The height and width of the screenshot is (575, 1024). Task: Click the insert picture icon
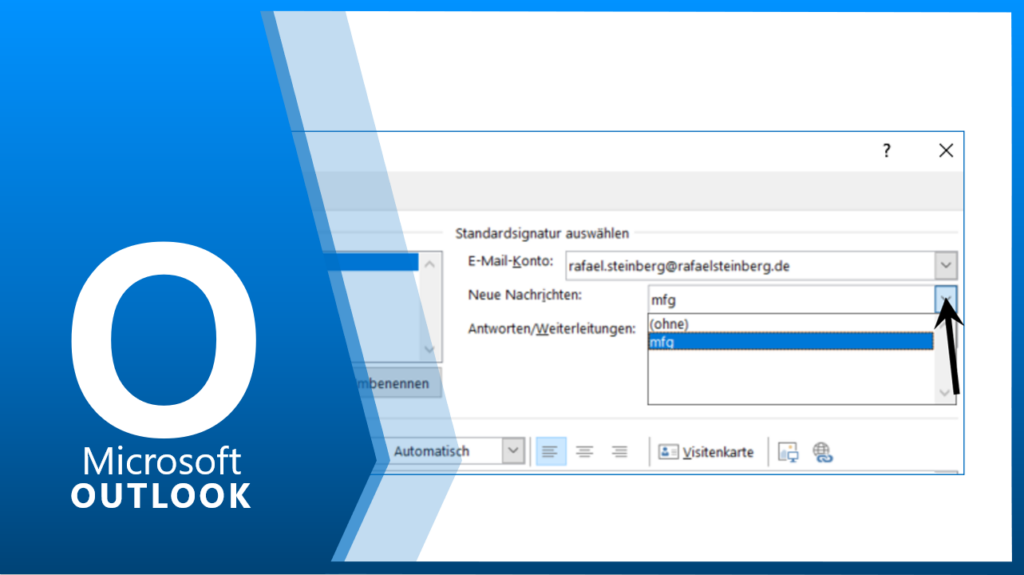(x=788, y=452)
